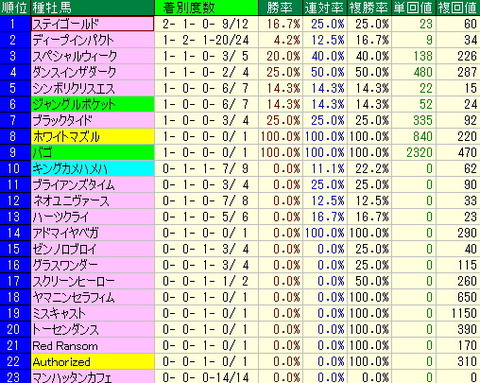
Task: Click rank number 22 cell
Action: click(15, 362)
